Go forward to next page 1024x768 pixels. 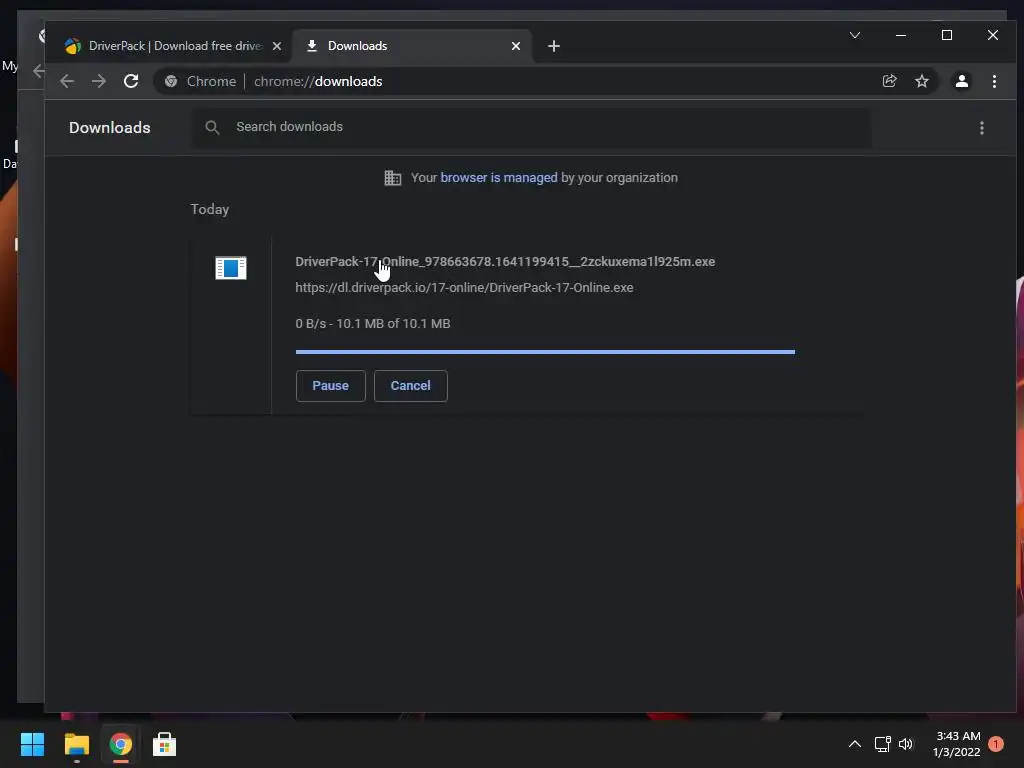[99, 81]
